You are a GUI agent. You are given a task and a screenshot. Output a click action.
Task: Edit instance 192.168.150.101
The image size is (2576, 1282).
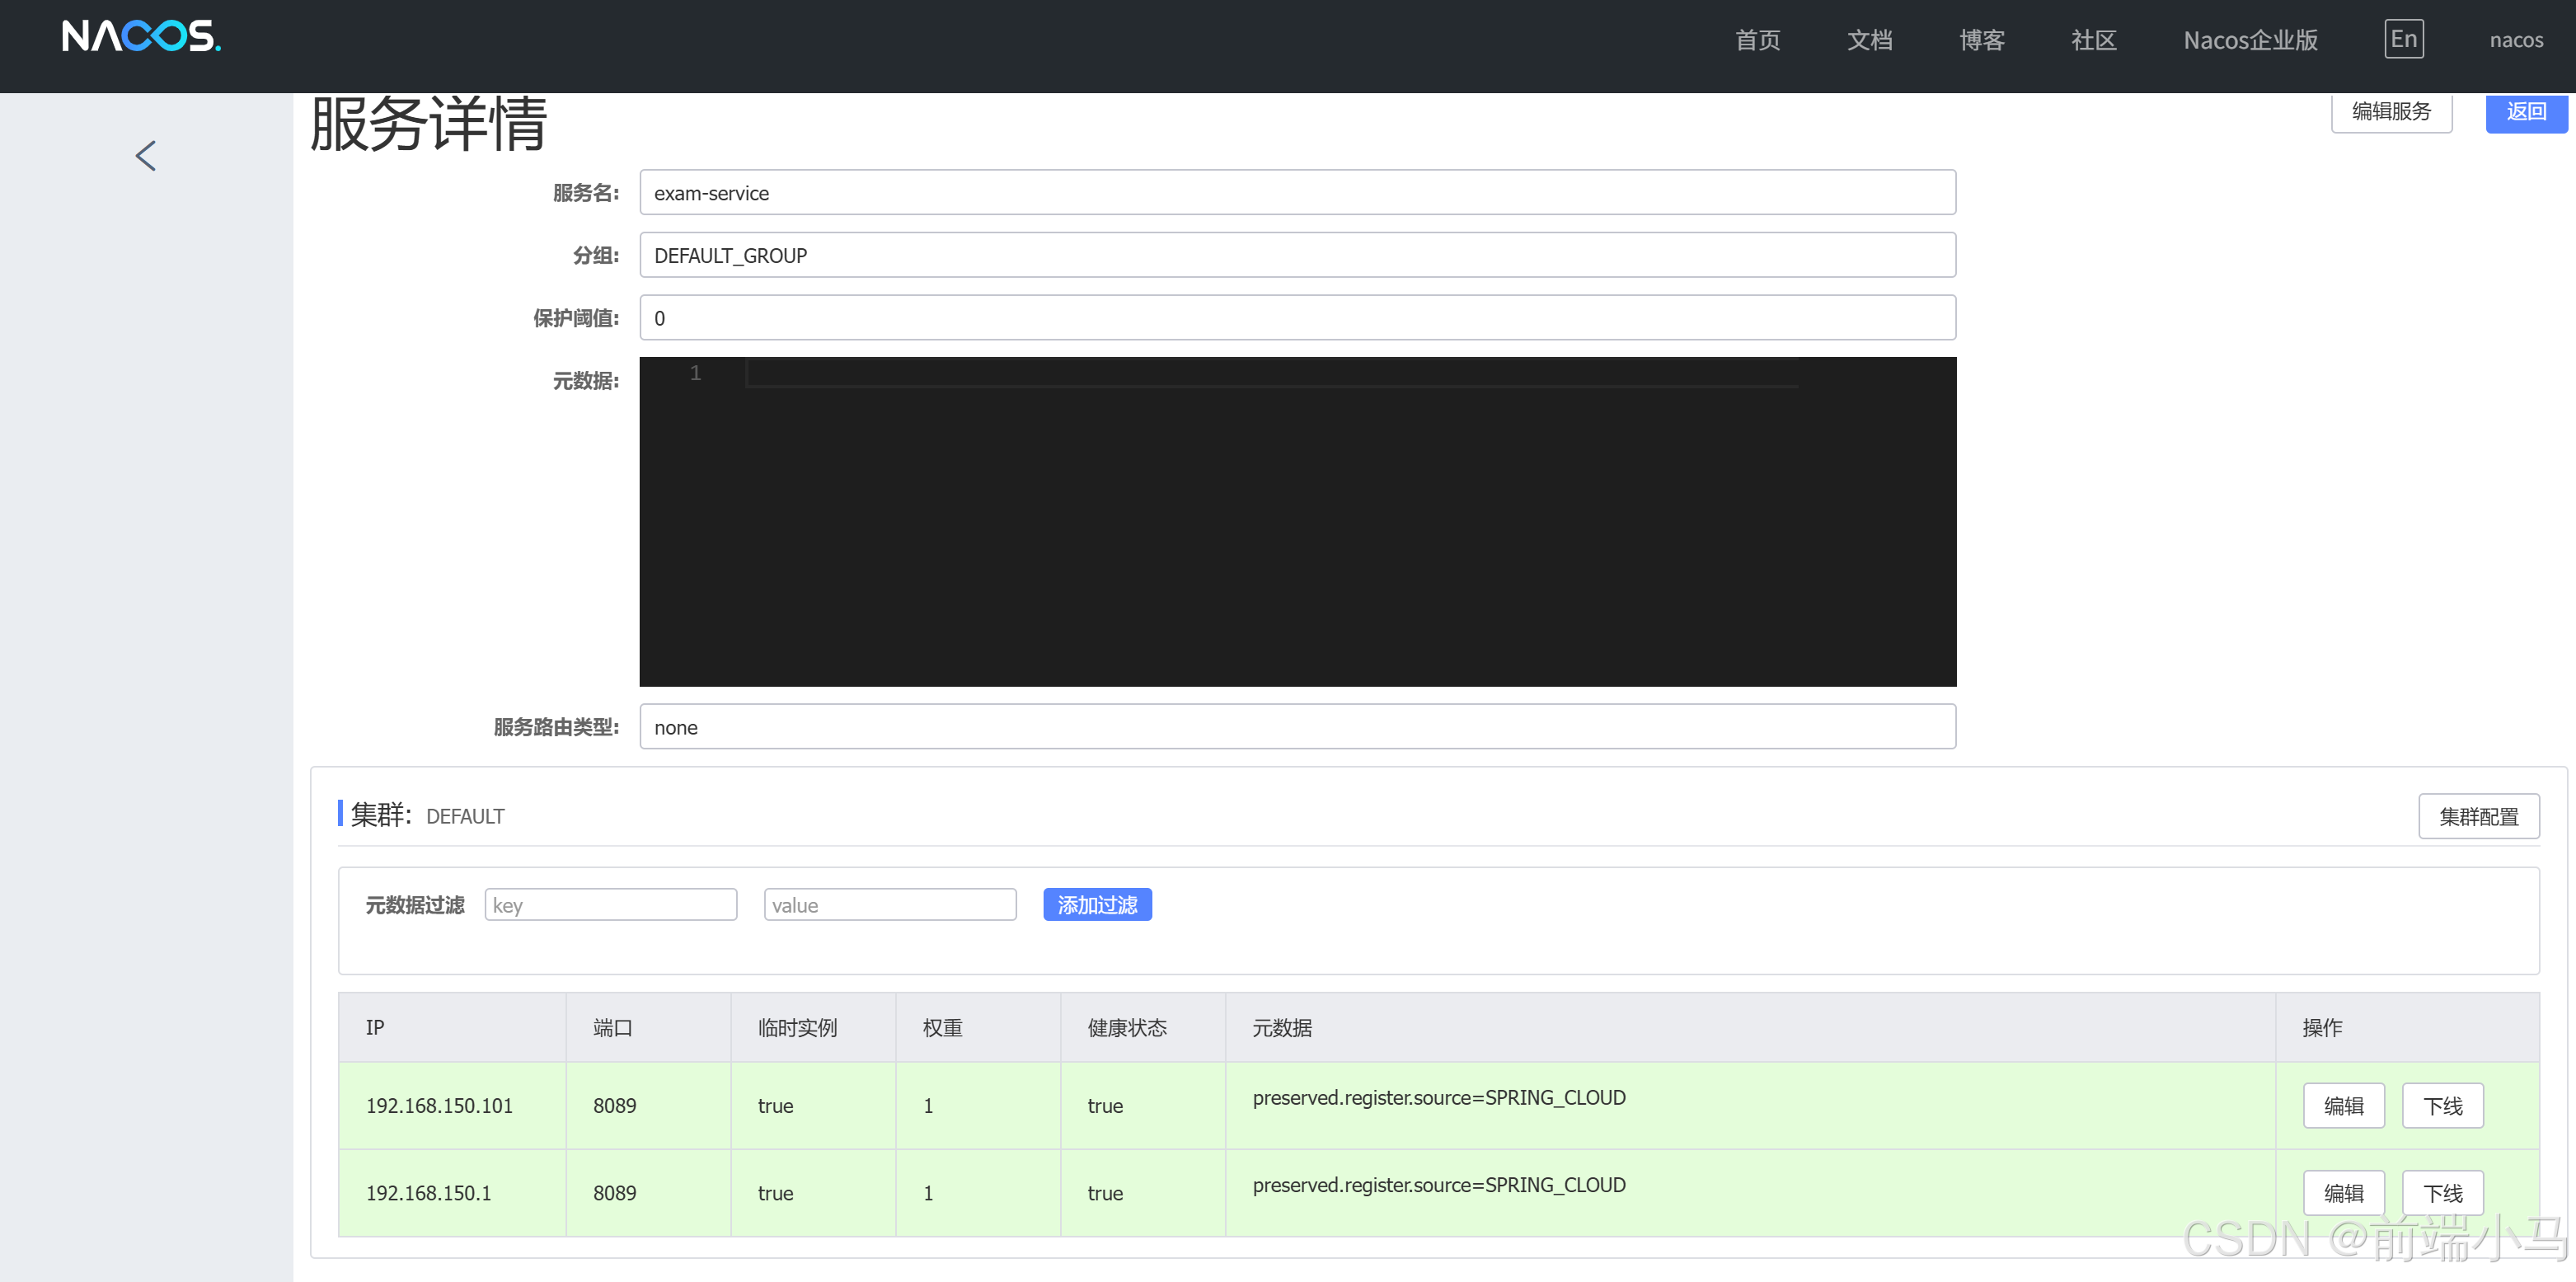[x=2343, y=1105]
